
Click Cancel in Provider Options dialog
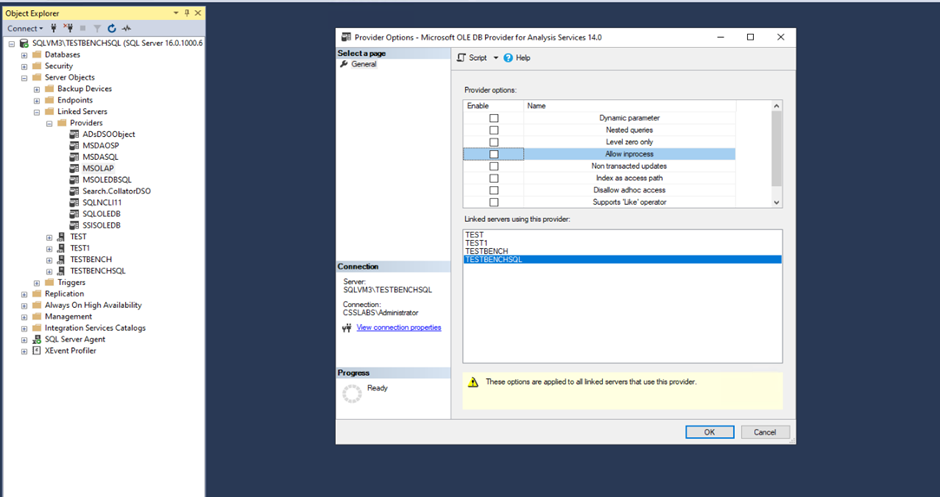pyautogui.click(x=765, y=432)
